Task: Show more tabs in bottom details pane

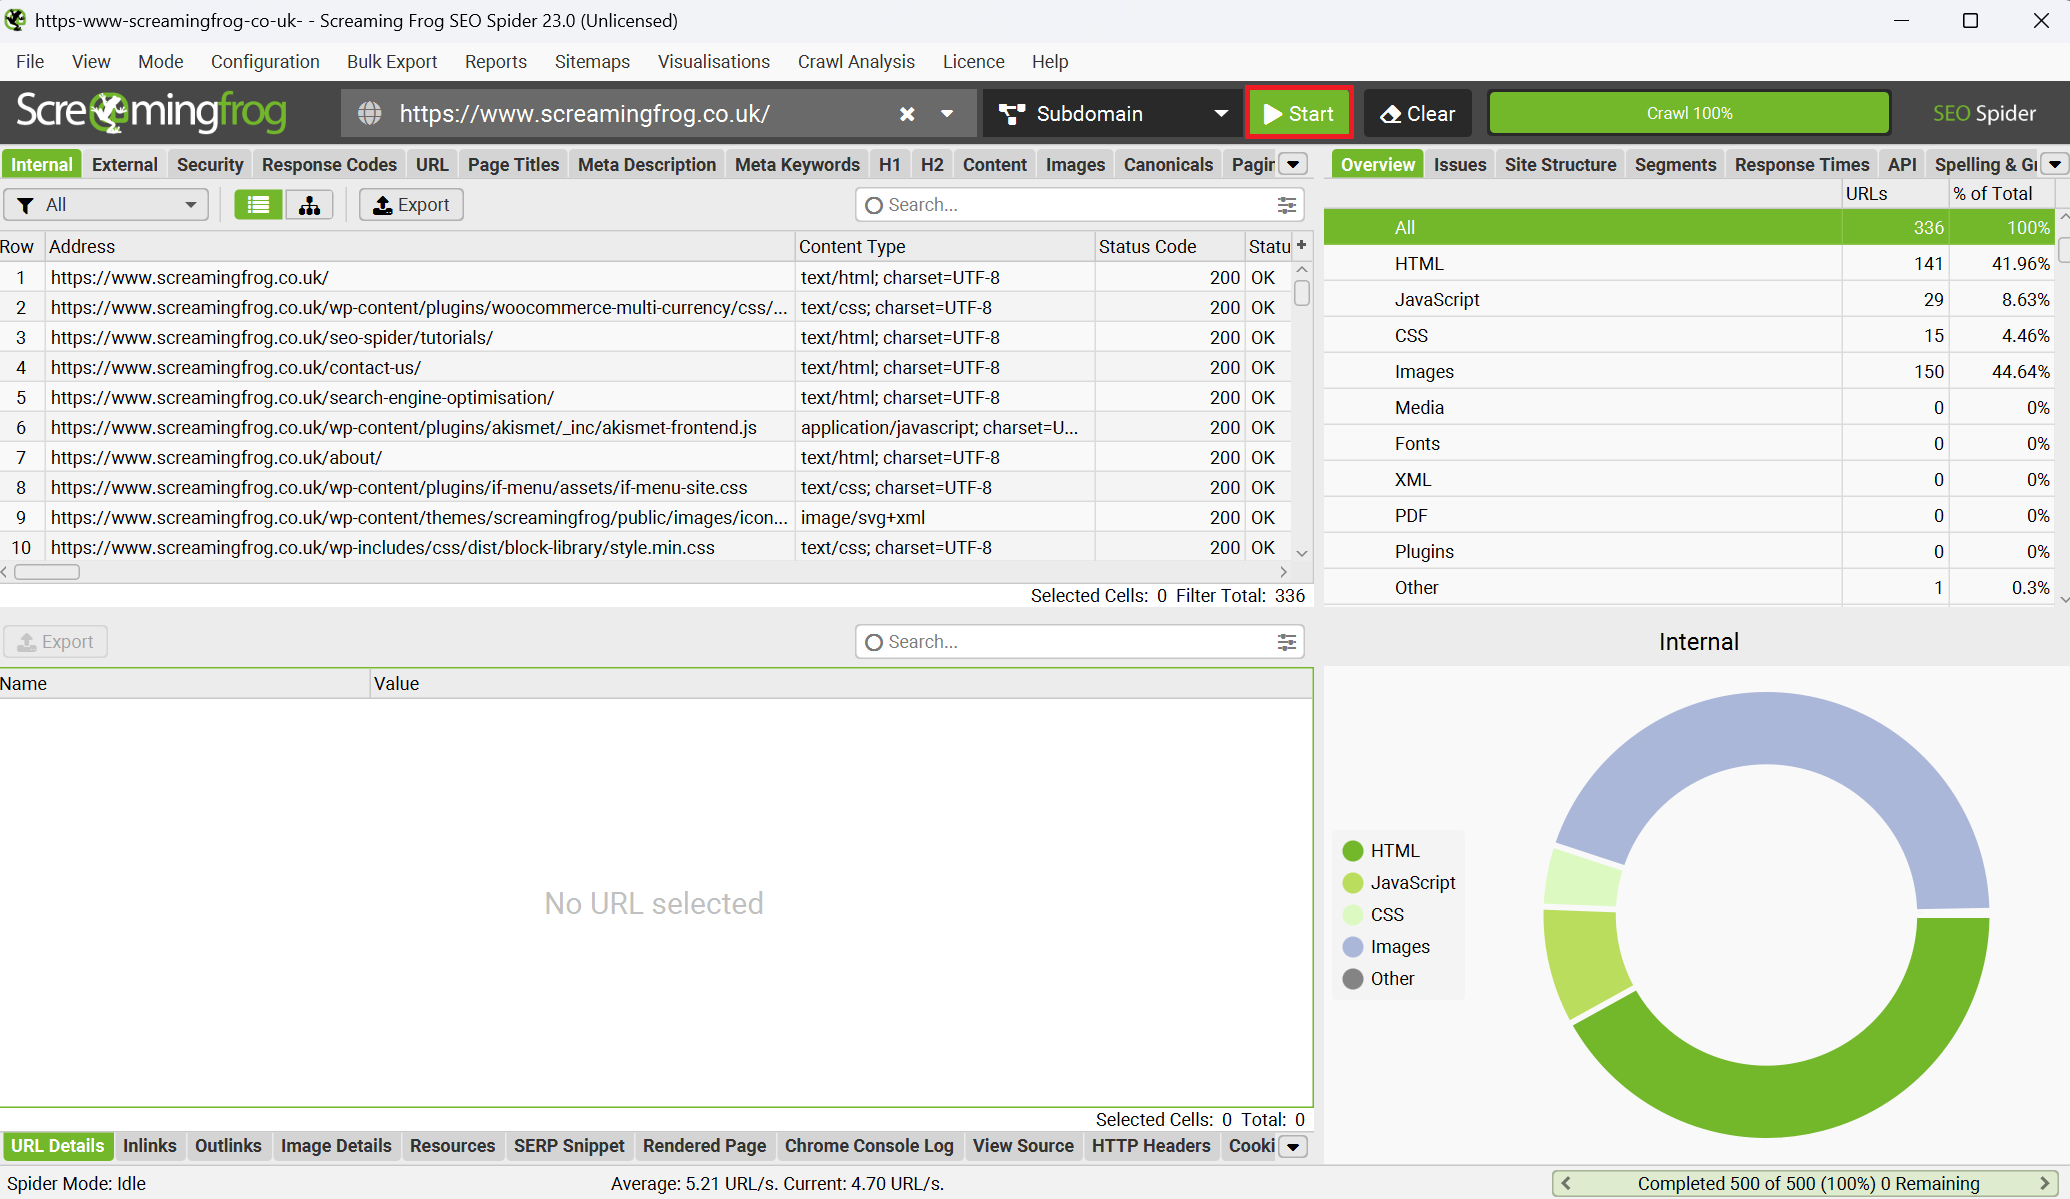Action: tap(1293, 1147)
